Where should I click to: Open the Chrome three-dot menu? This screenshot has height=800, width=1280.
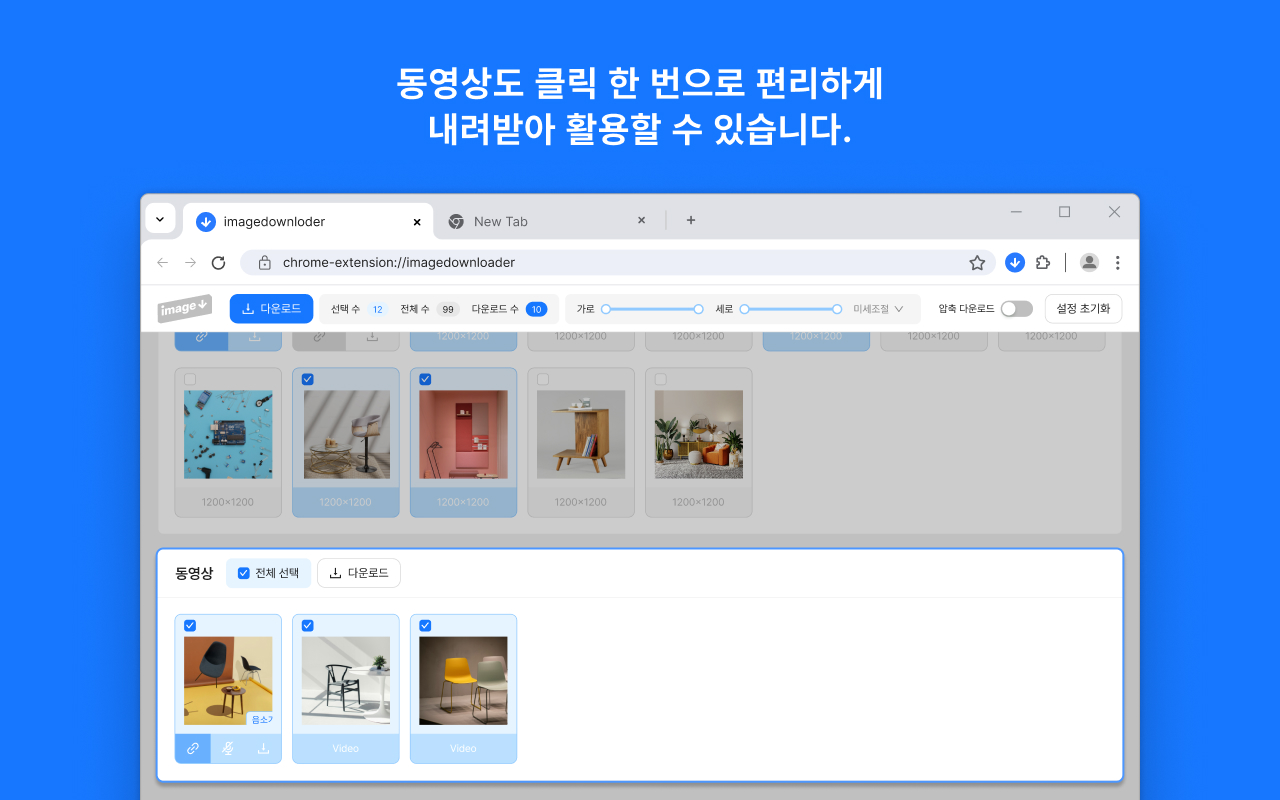[x=1117, y=262]
